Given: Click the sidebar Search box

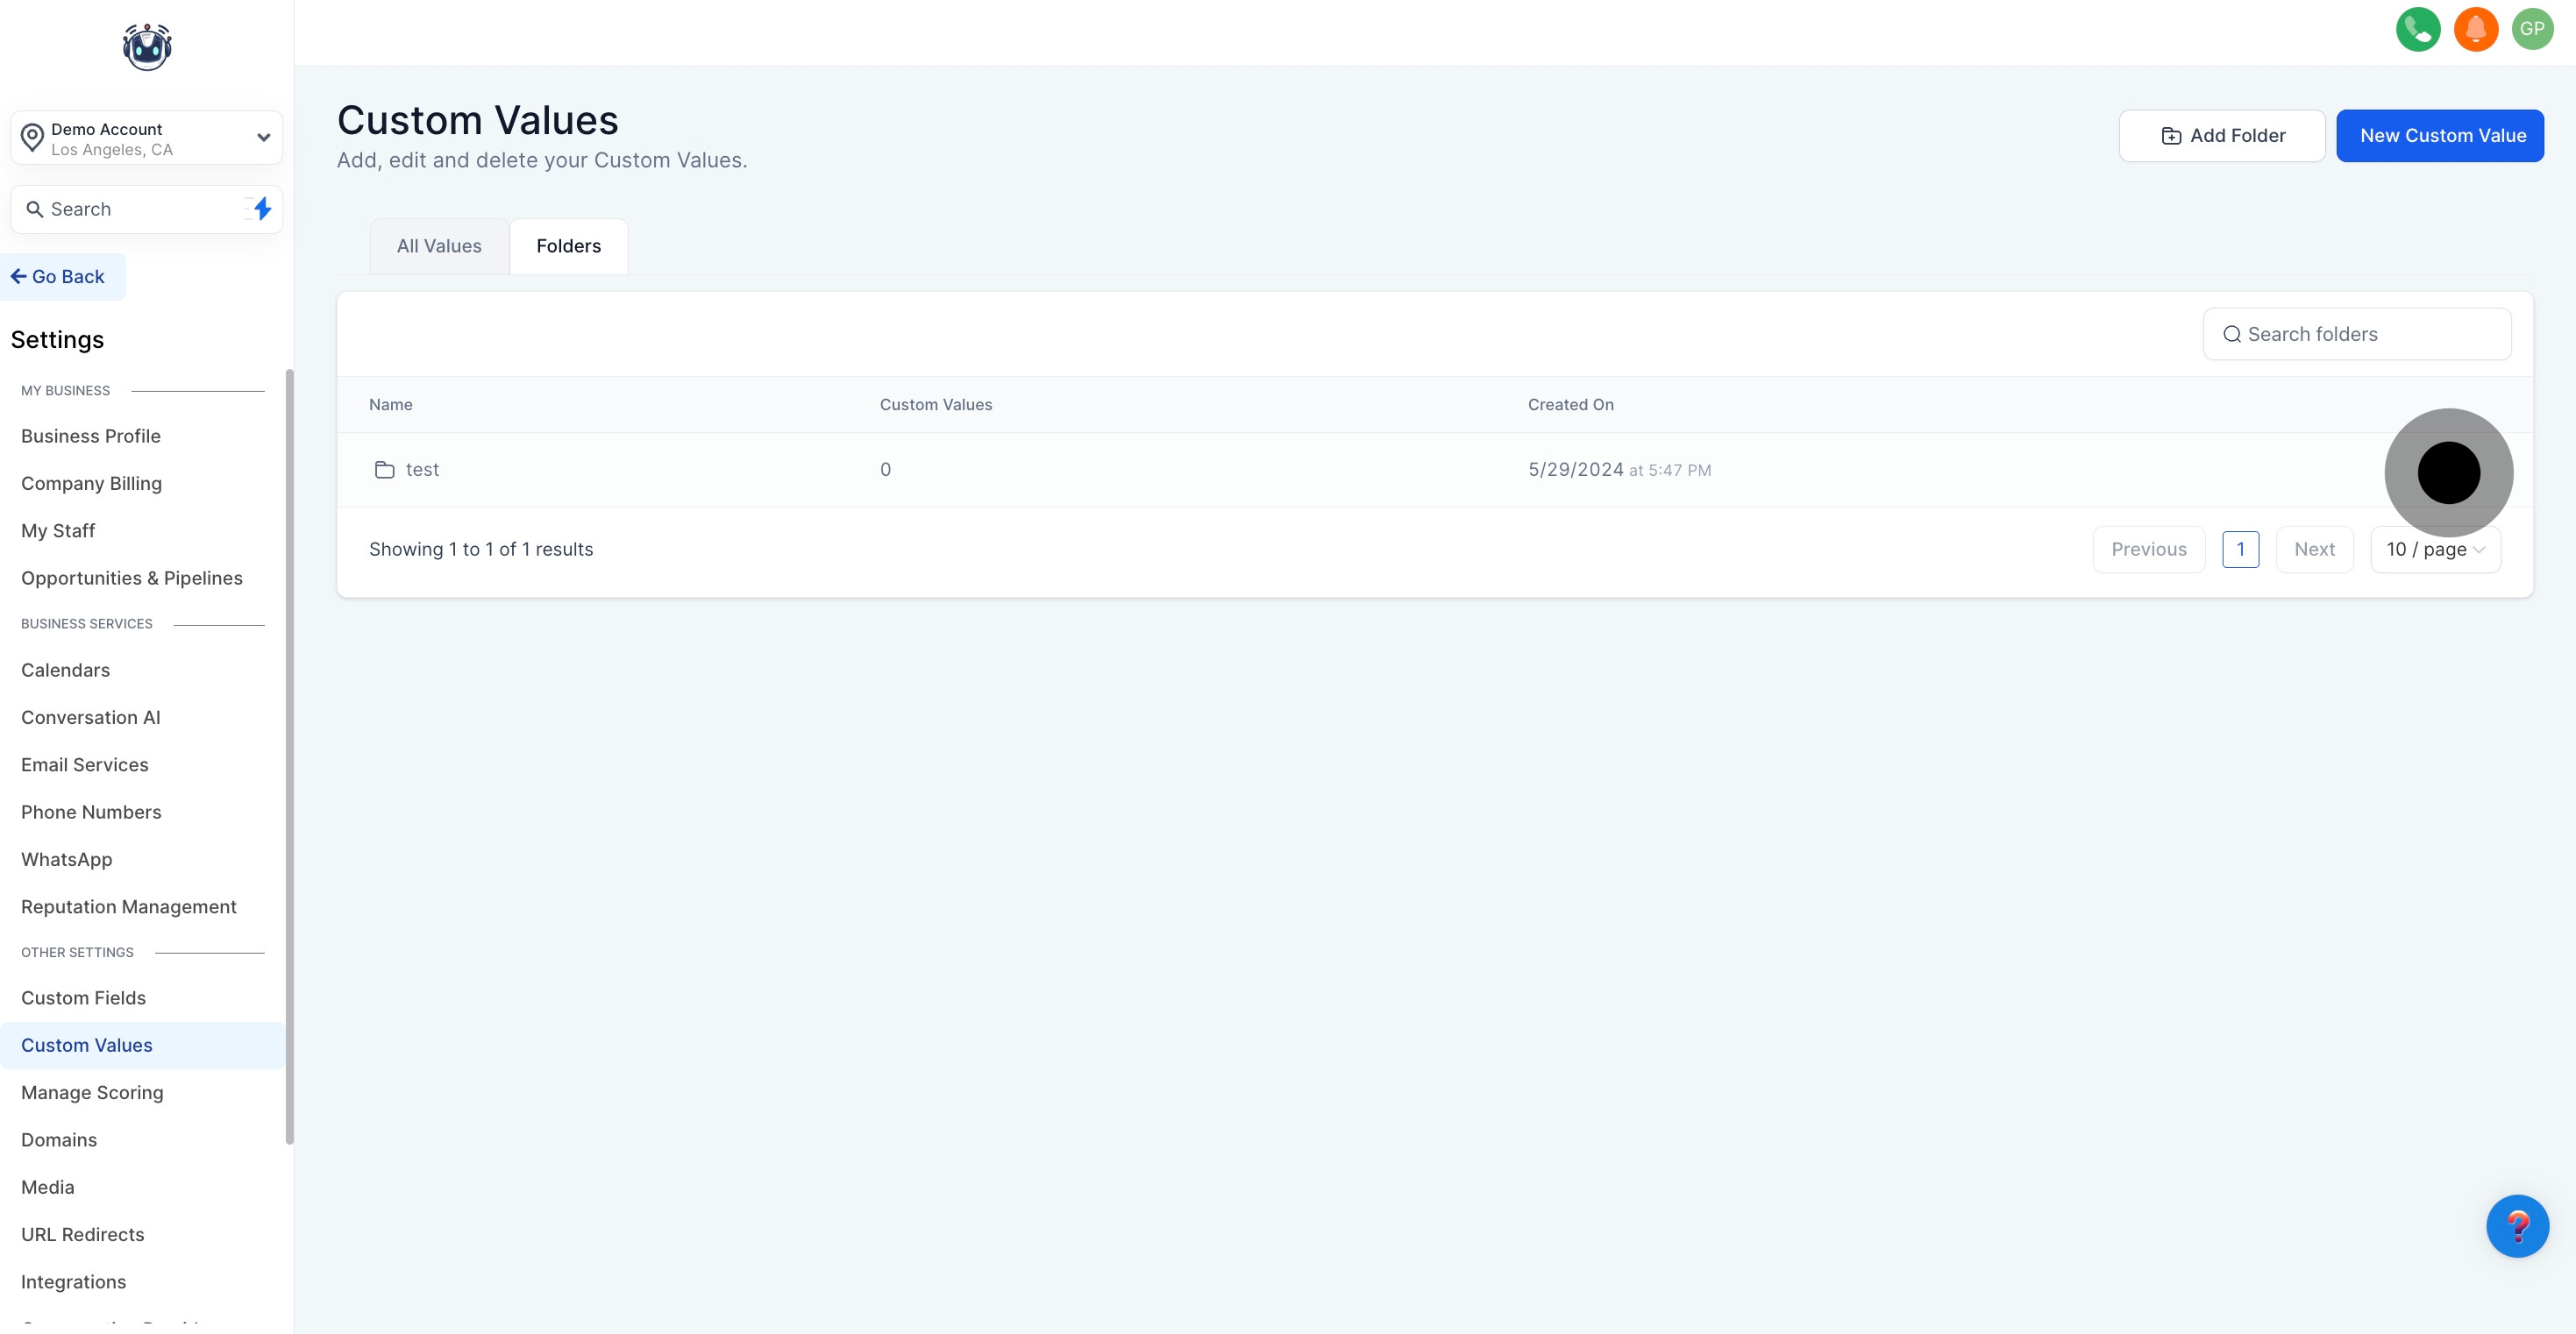Looking at the screenshot, I should (130, 209).
